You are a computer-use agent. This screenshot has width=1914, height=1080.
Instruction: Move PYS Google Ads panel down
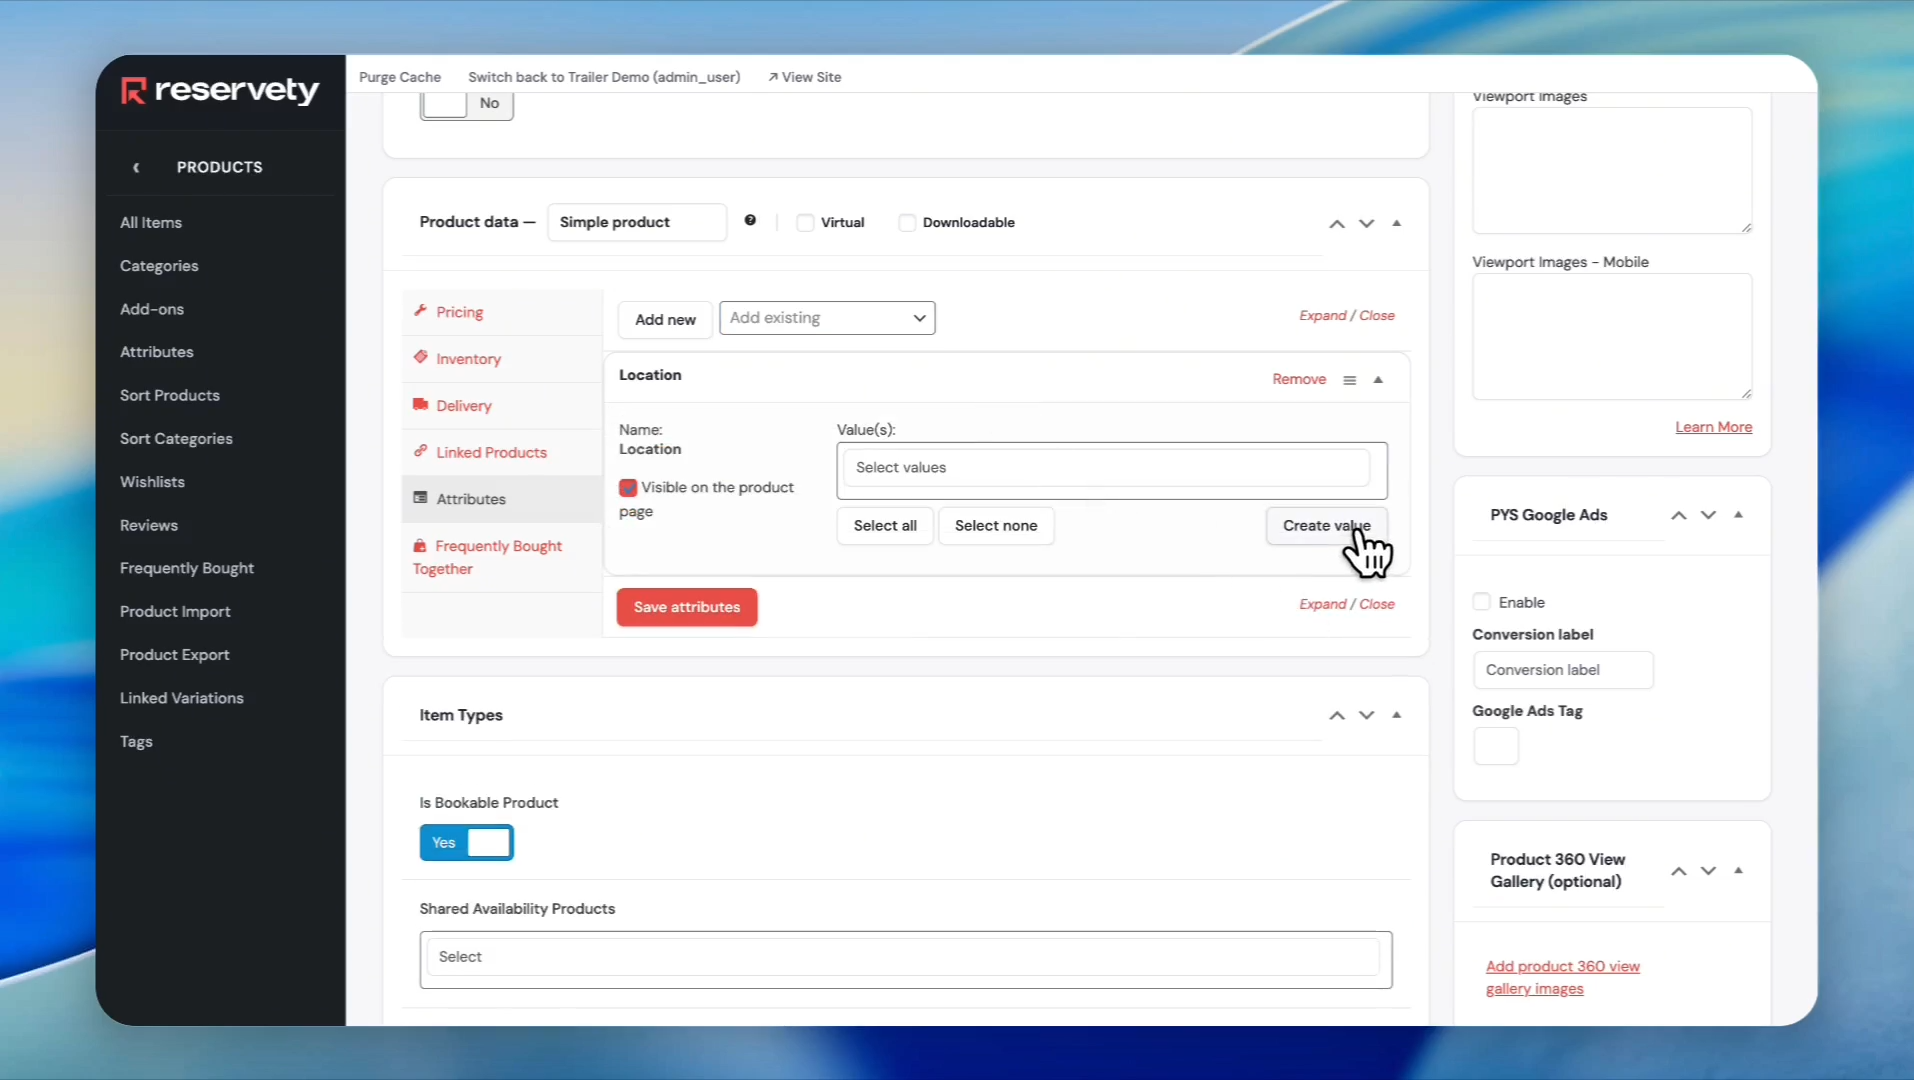coord(1708,516)
